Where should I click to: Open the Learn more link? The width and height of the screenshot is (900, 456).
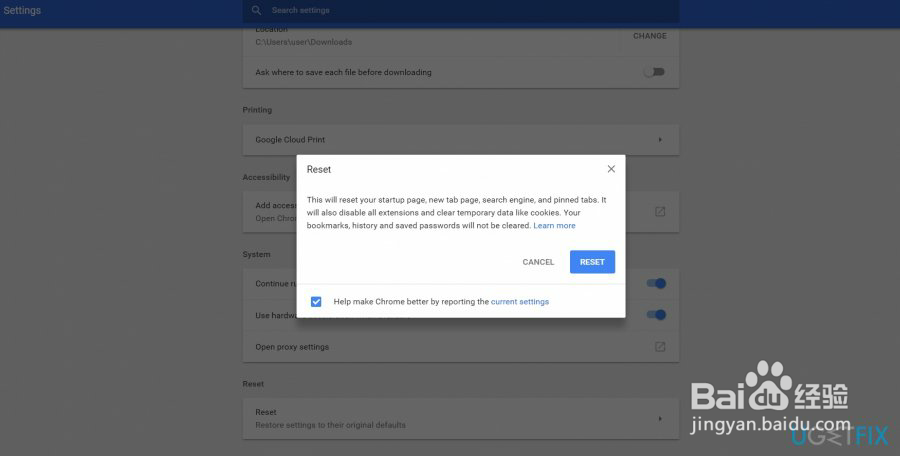tap(554, 226)
